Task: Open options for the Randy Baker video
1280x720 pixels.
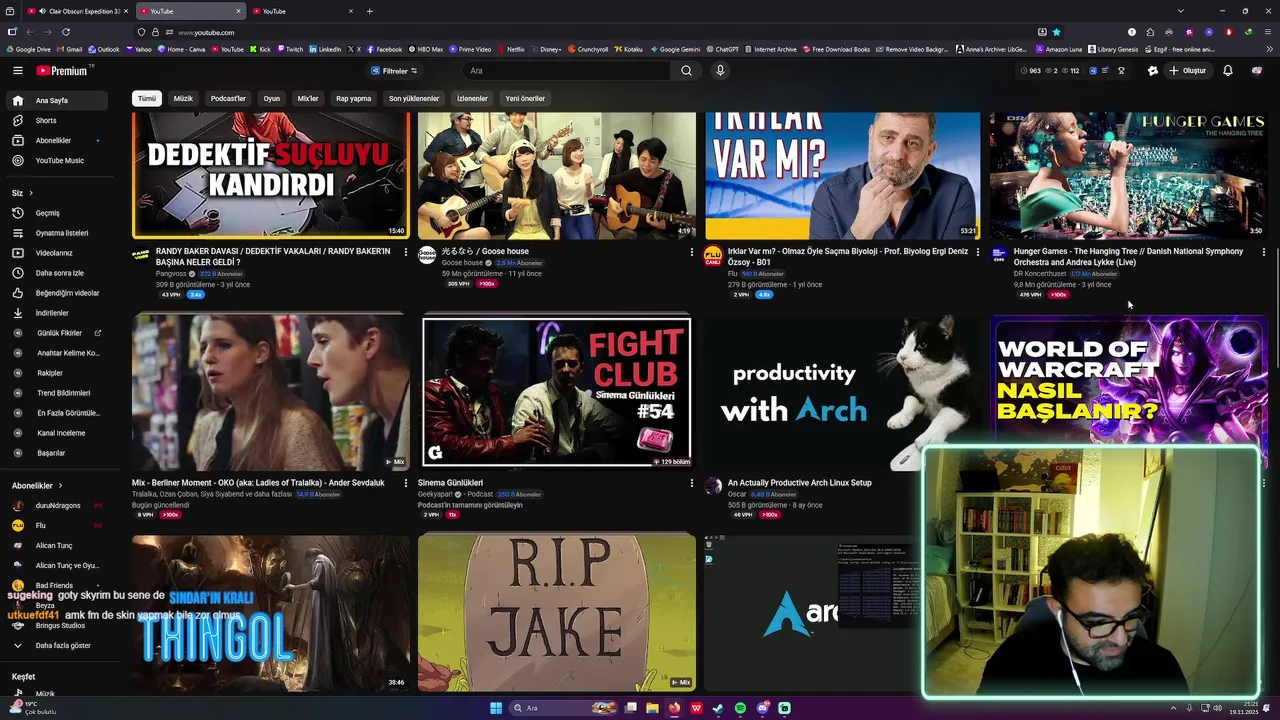Action: coord(405,252)
